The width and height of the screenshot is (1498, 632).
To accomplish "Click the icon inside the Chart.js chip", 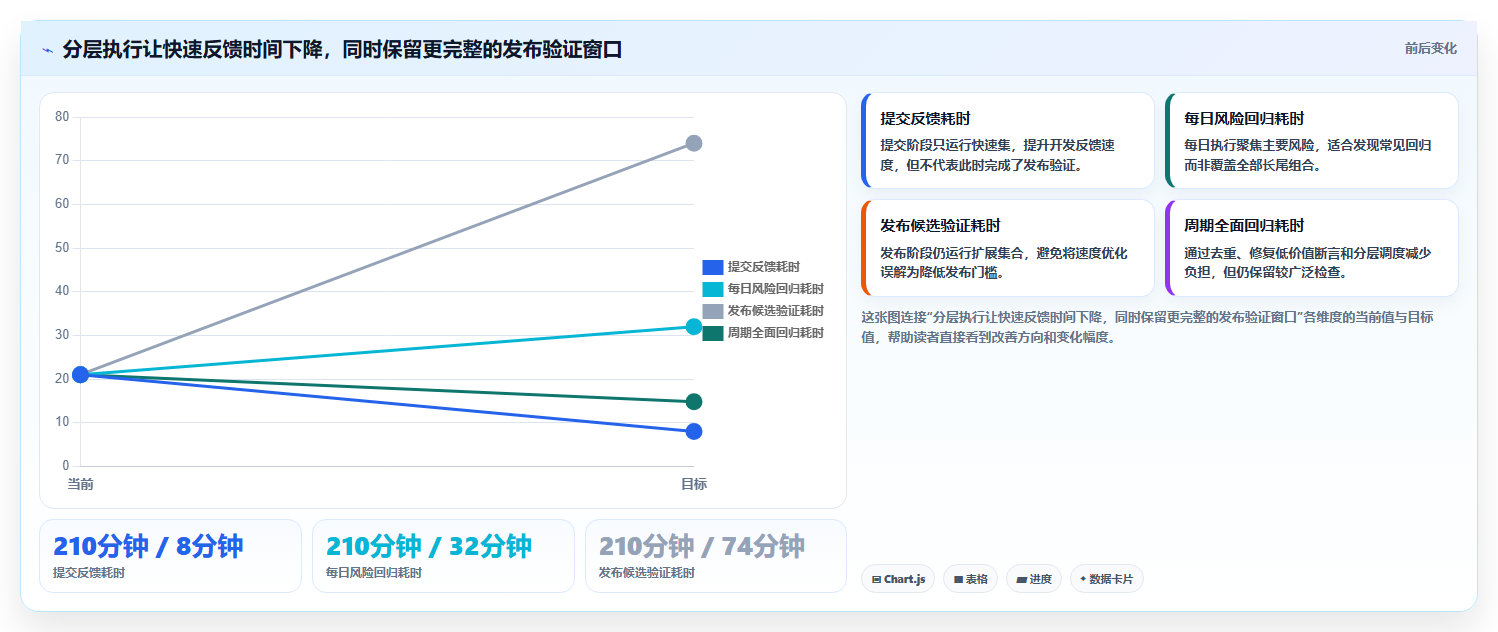I will pos(876,579).
